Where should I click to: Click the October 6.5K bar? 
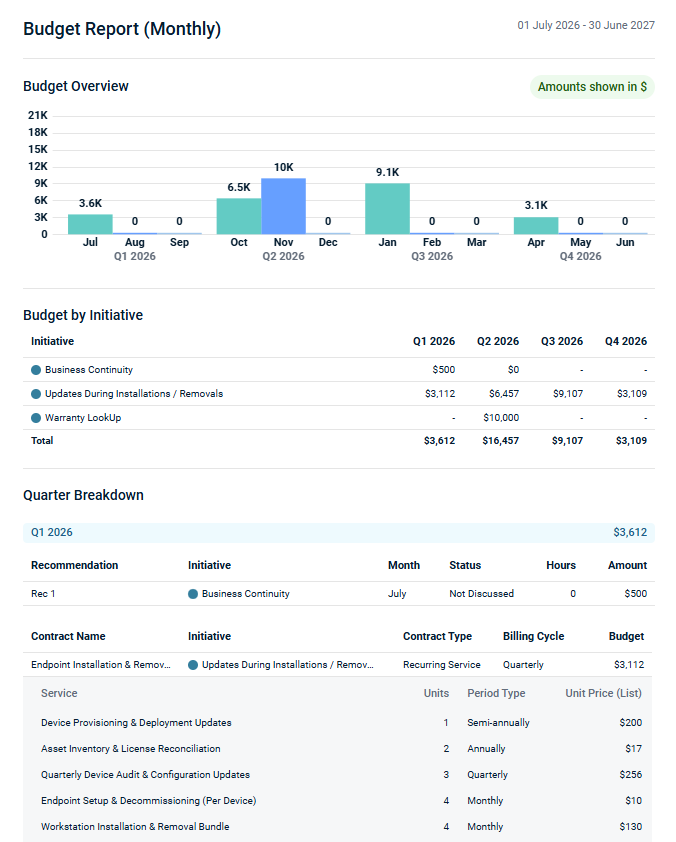point(239,216)
